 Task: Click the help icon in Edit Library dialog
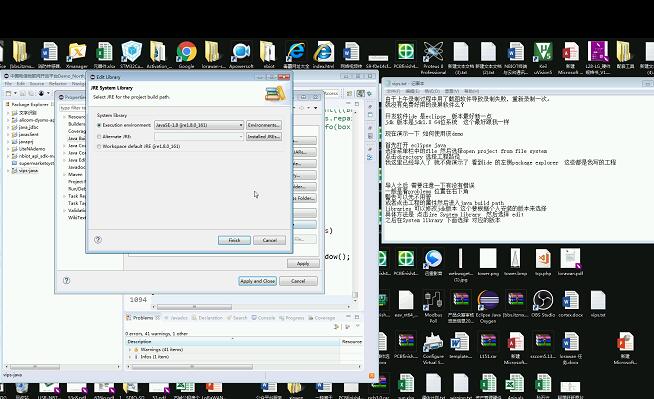click(x=98, y=240)
